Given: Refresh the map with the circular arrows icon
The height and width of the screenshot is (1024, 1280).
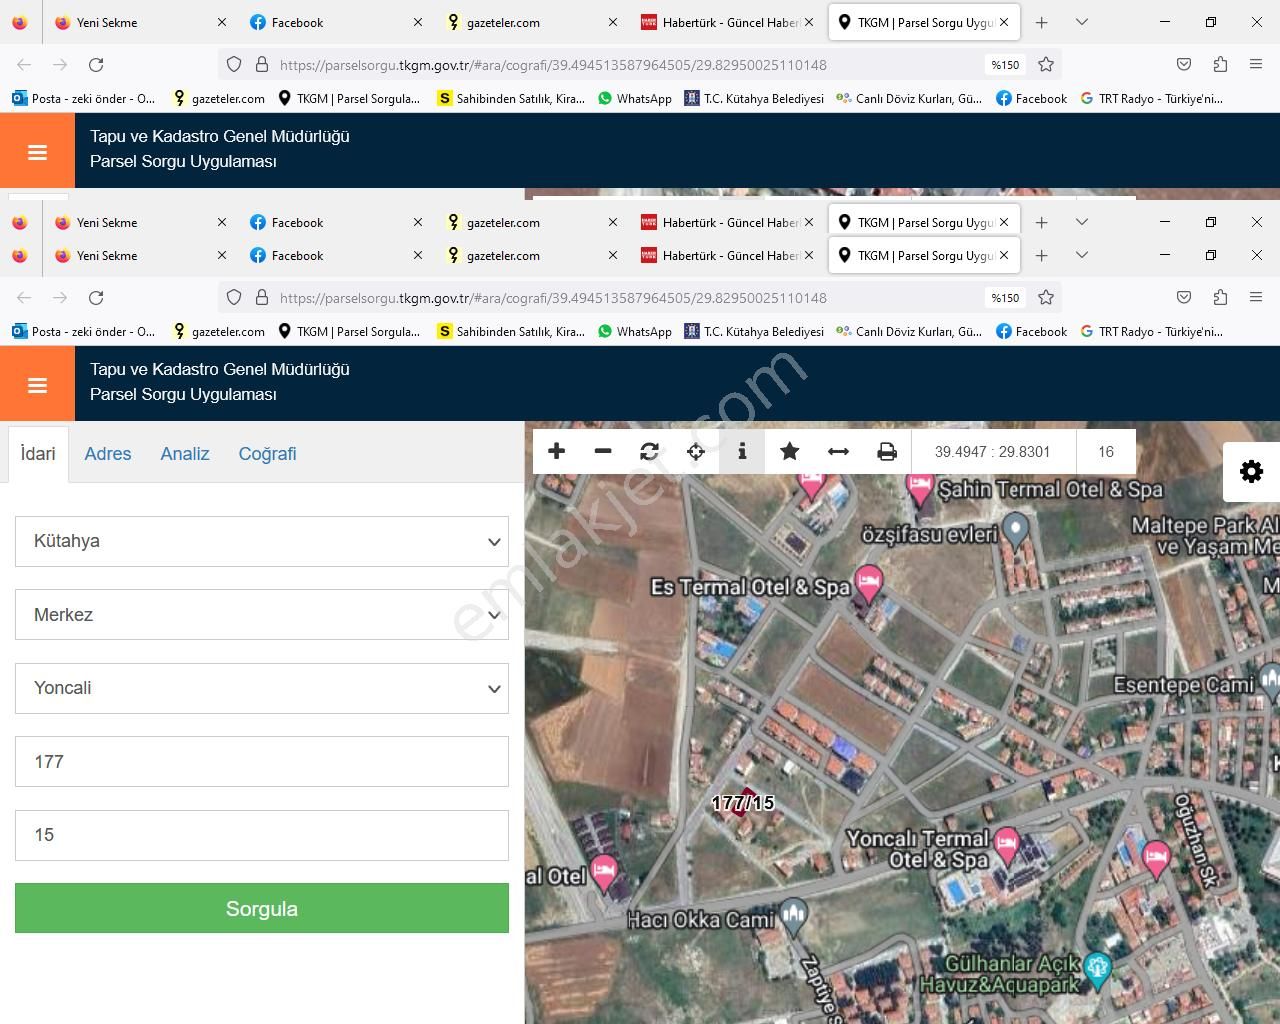Looking at the screenshot, I should tap(650, 451).
